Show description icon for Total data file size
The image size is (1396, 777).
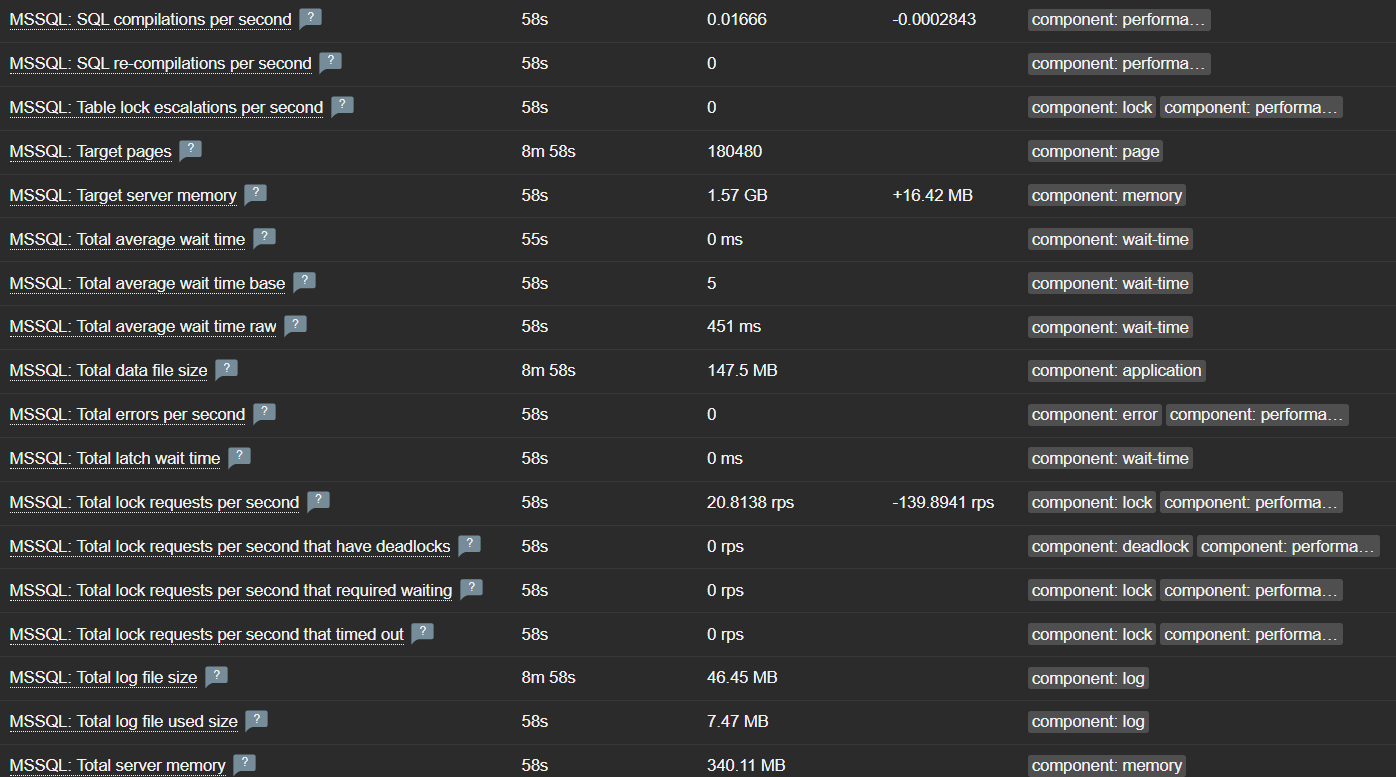coord(227,369)
